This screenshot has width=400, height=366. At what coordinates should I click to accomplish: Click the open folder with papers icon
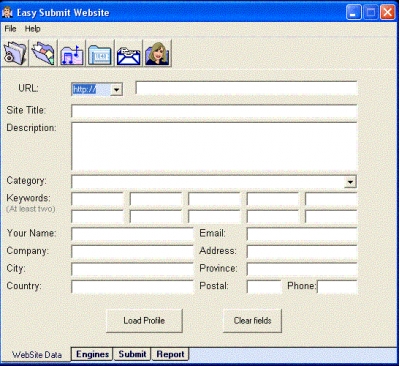43,53
